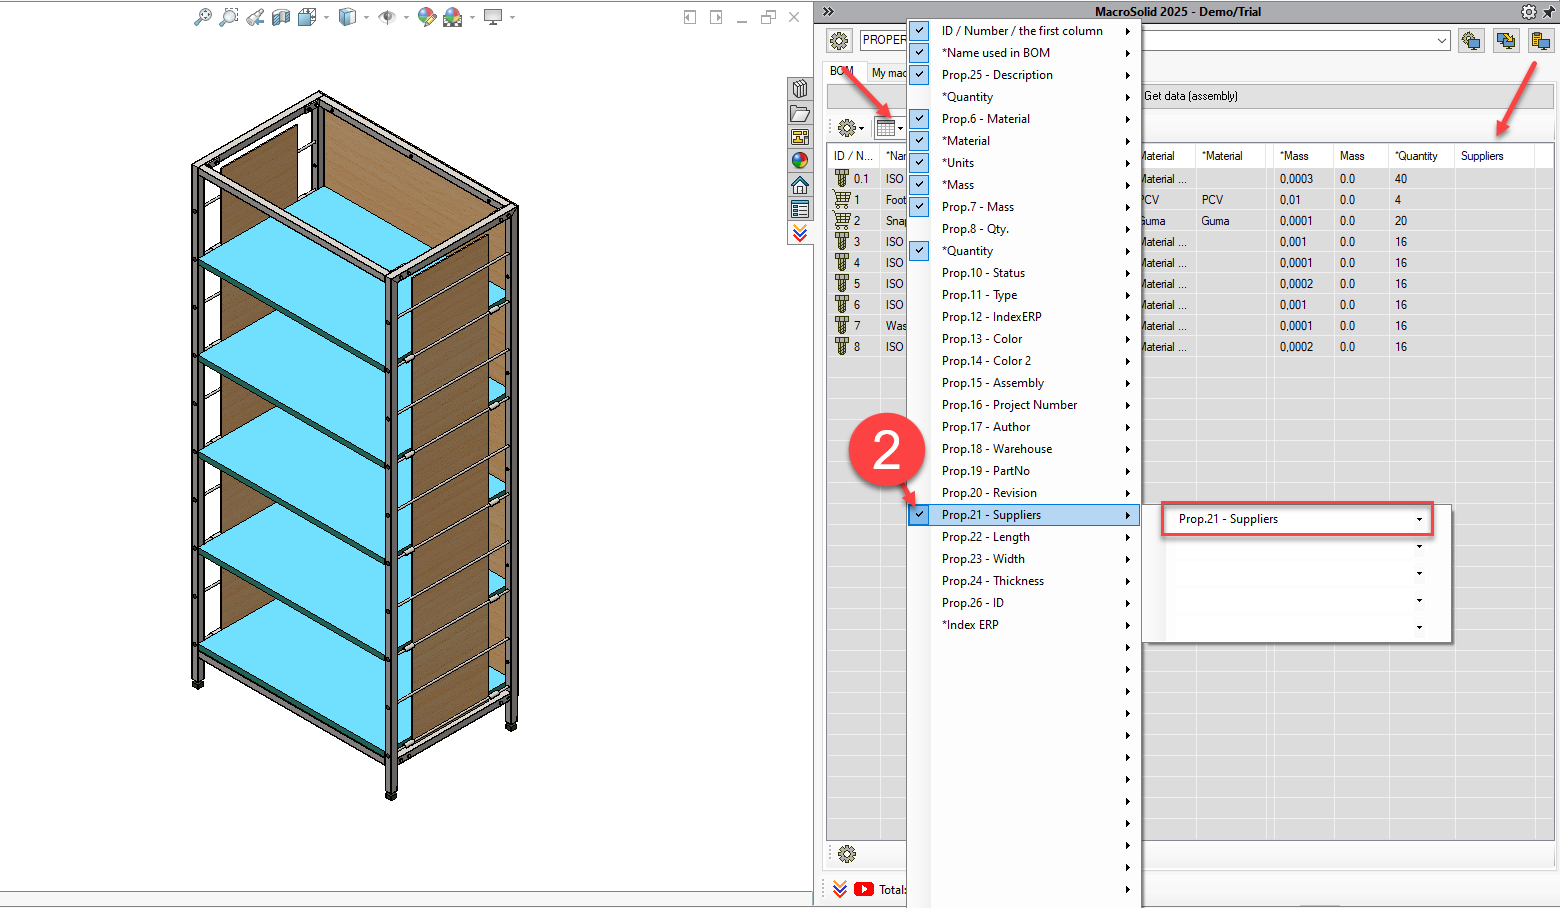Open the MacroSolid chevrons task pane tab

[x=800, y=233]
